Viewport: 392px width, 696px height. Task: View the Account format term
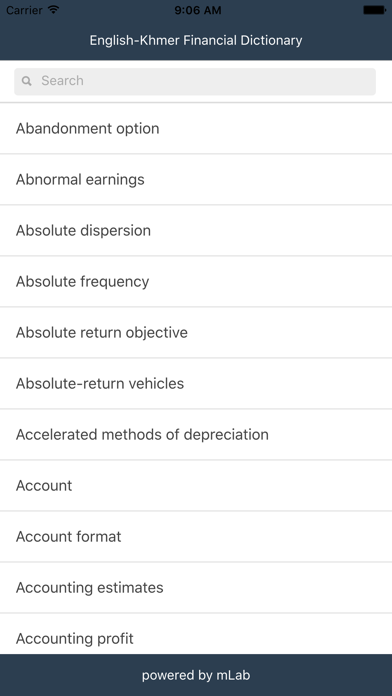click(x=196, y=537)
